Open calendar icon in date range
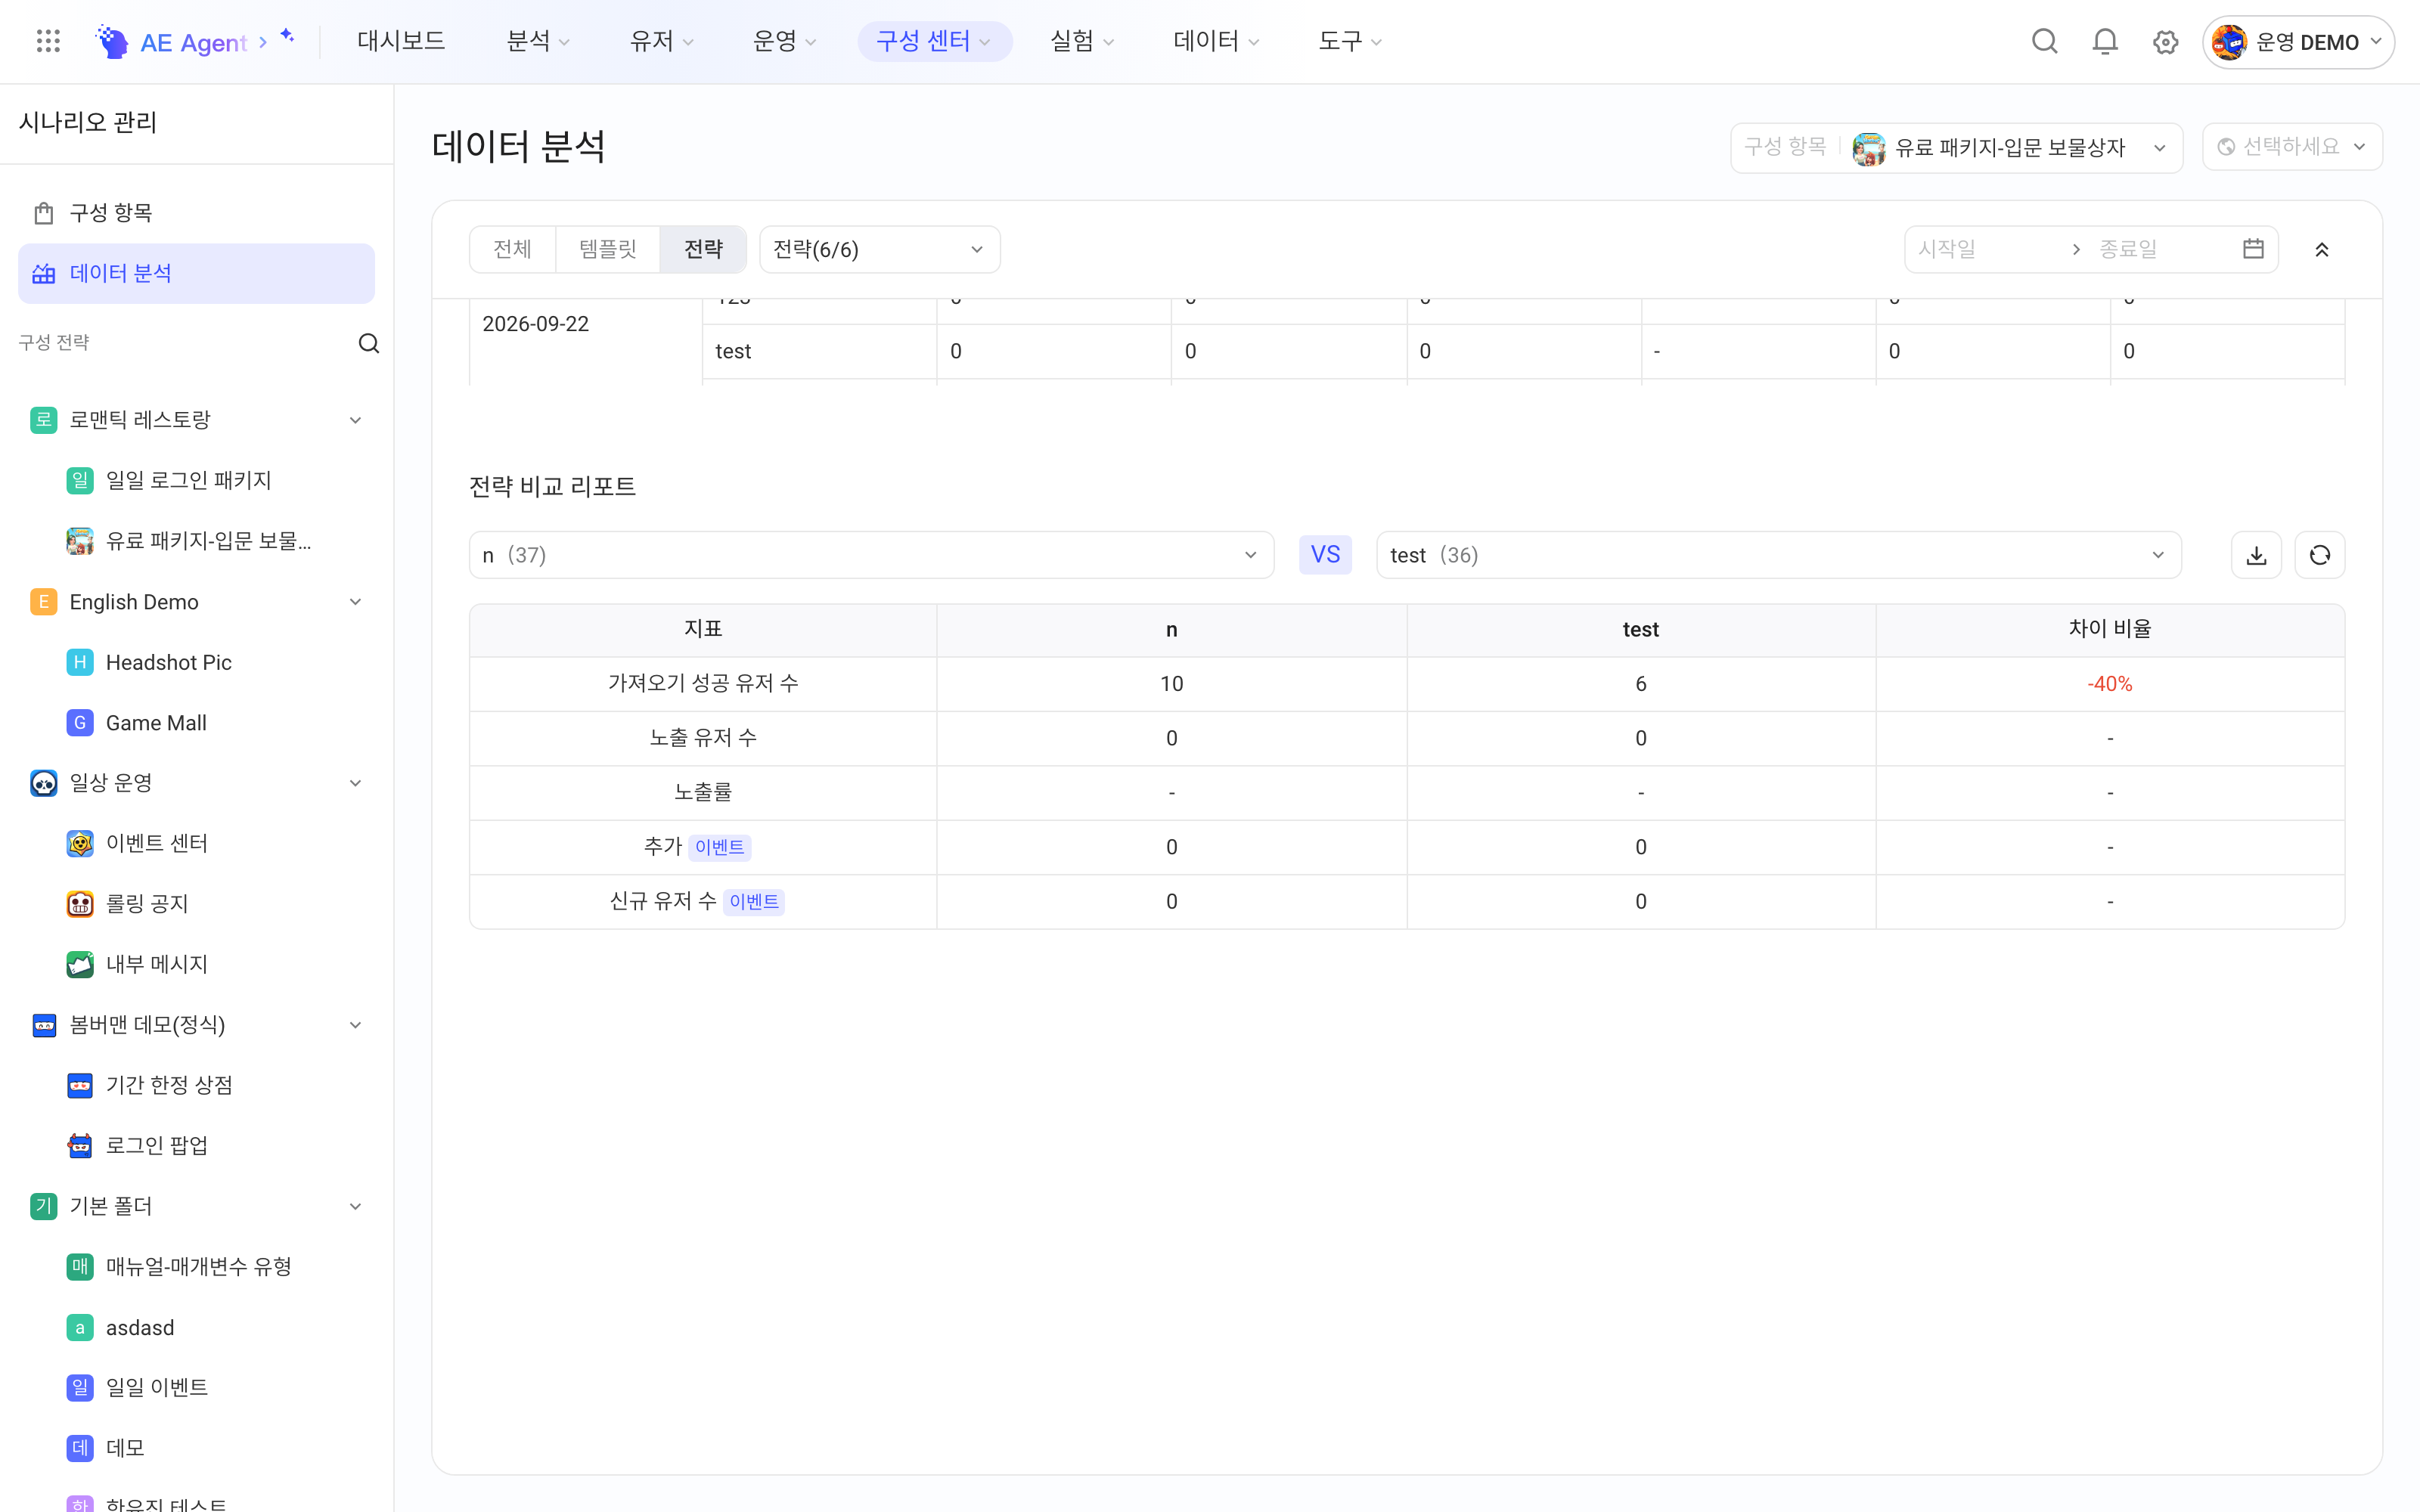 [x=2253, y=248]
